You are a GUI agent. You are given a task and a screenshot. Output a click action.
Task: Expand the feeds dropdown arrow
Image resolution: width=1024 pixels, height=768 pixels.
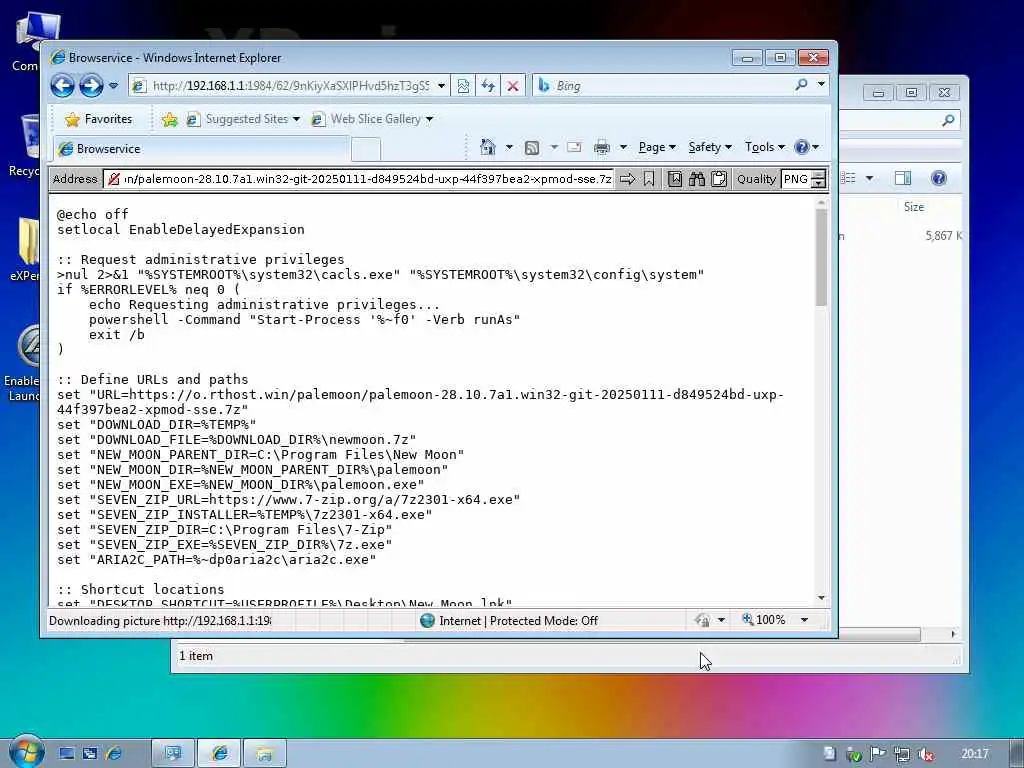point(554,147)
